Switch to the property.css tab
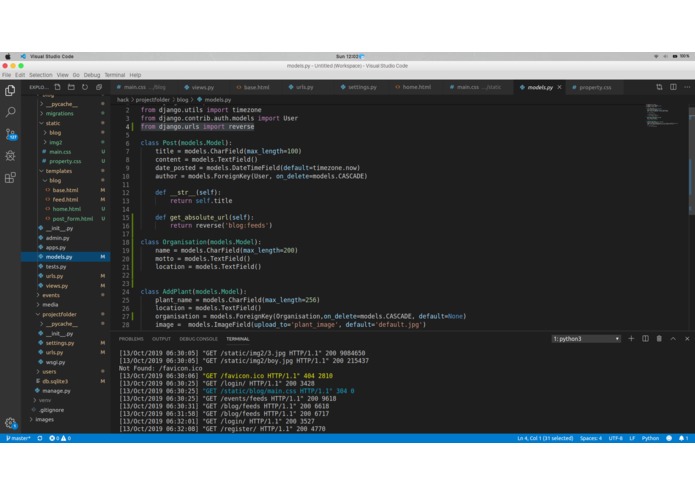Screen dimensions: 695x494 [x=595, y=87]
